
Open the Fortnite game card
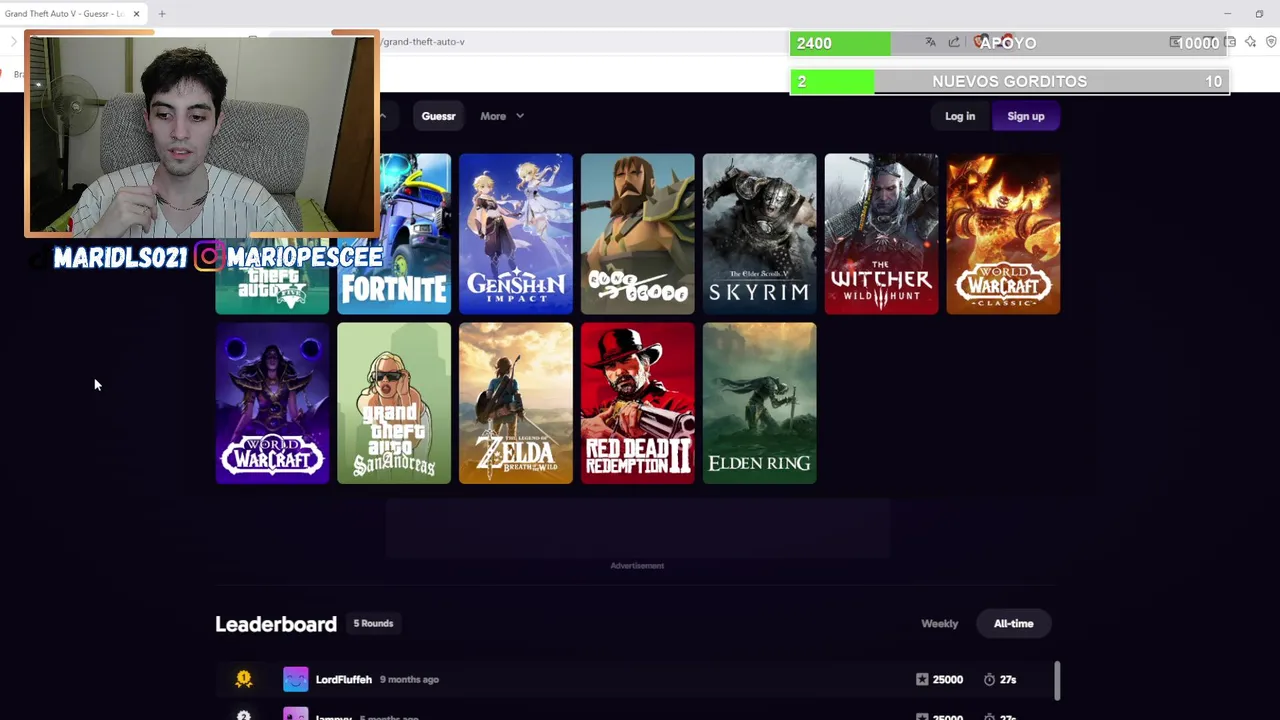point(394,234)
